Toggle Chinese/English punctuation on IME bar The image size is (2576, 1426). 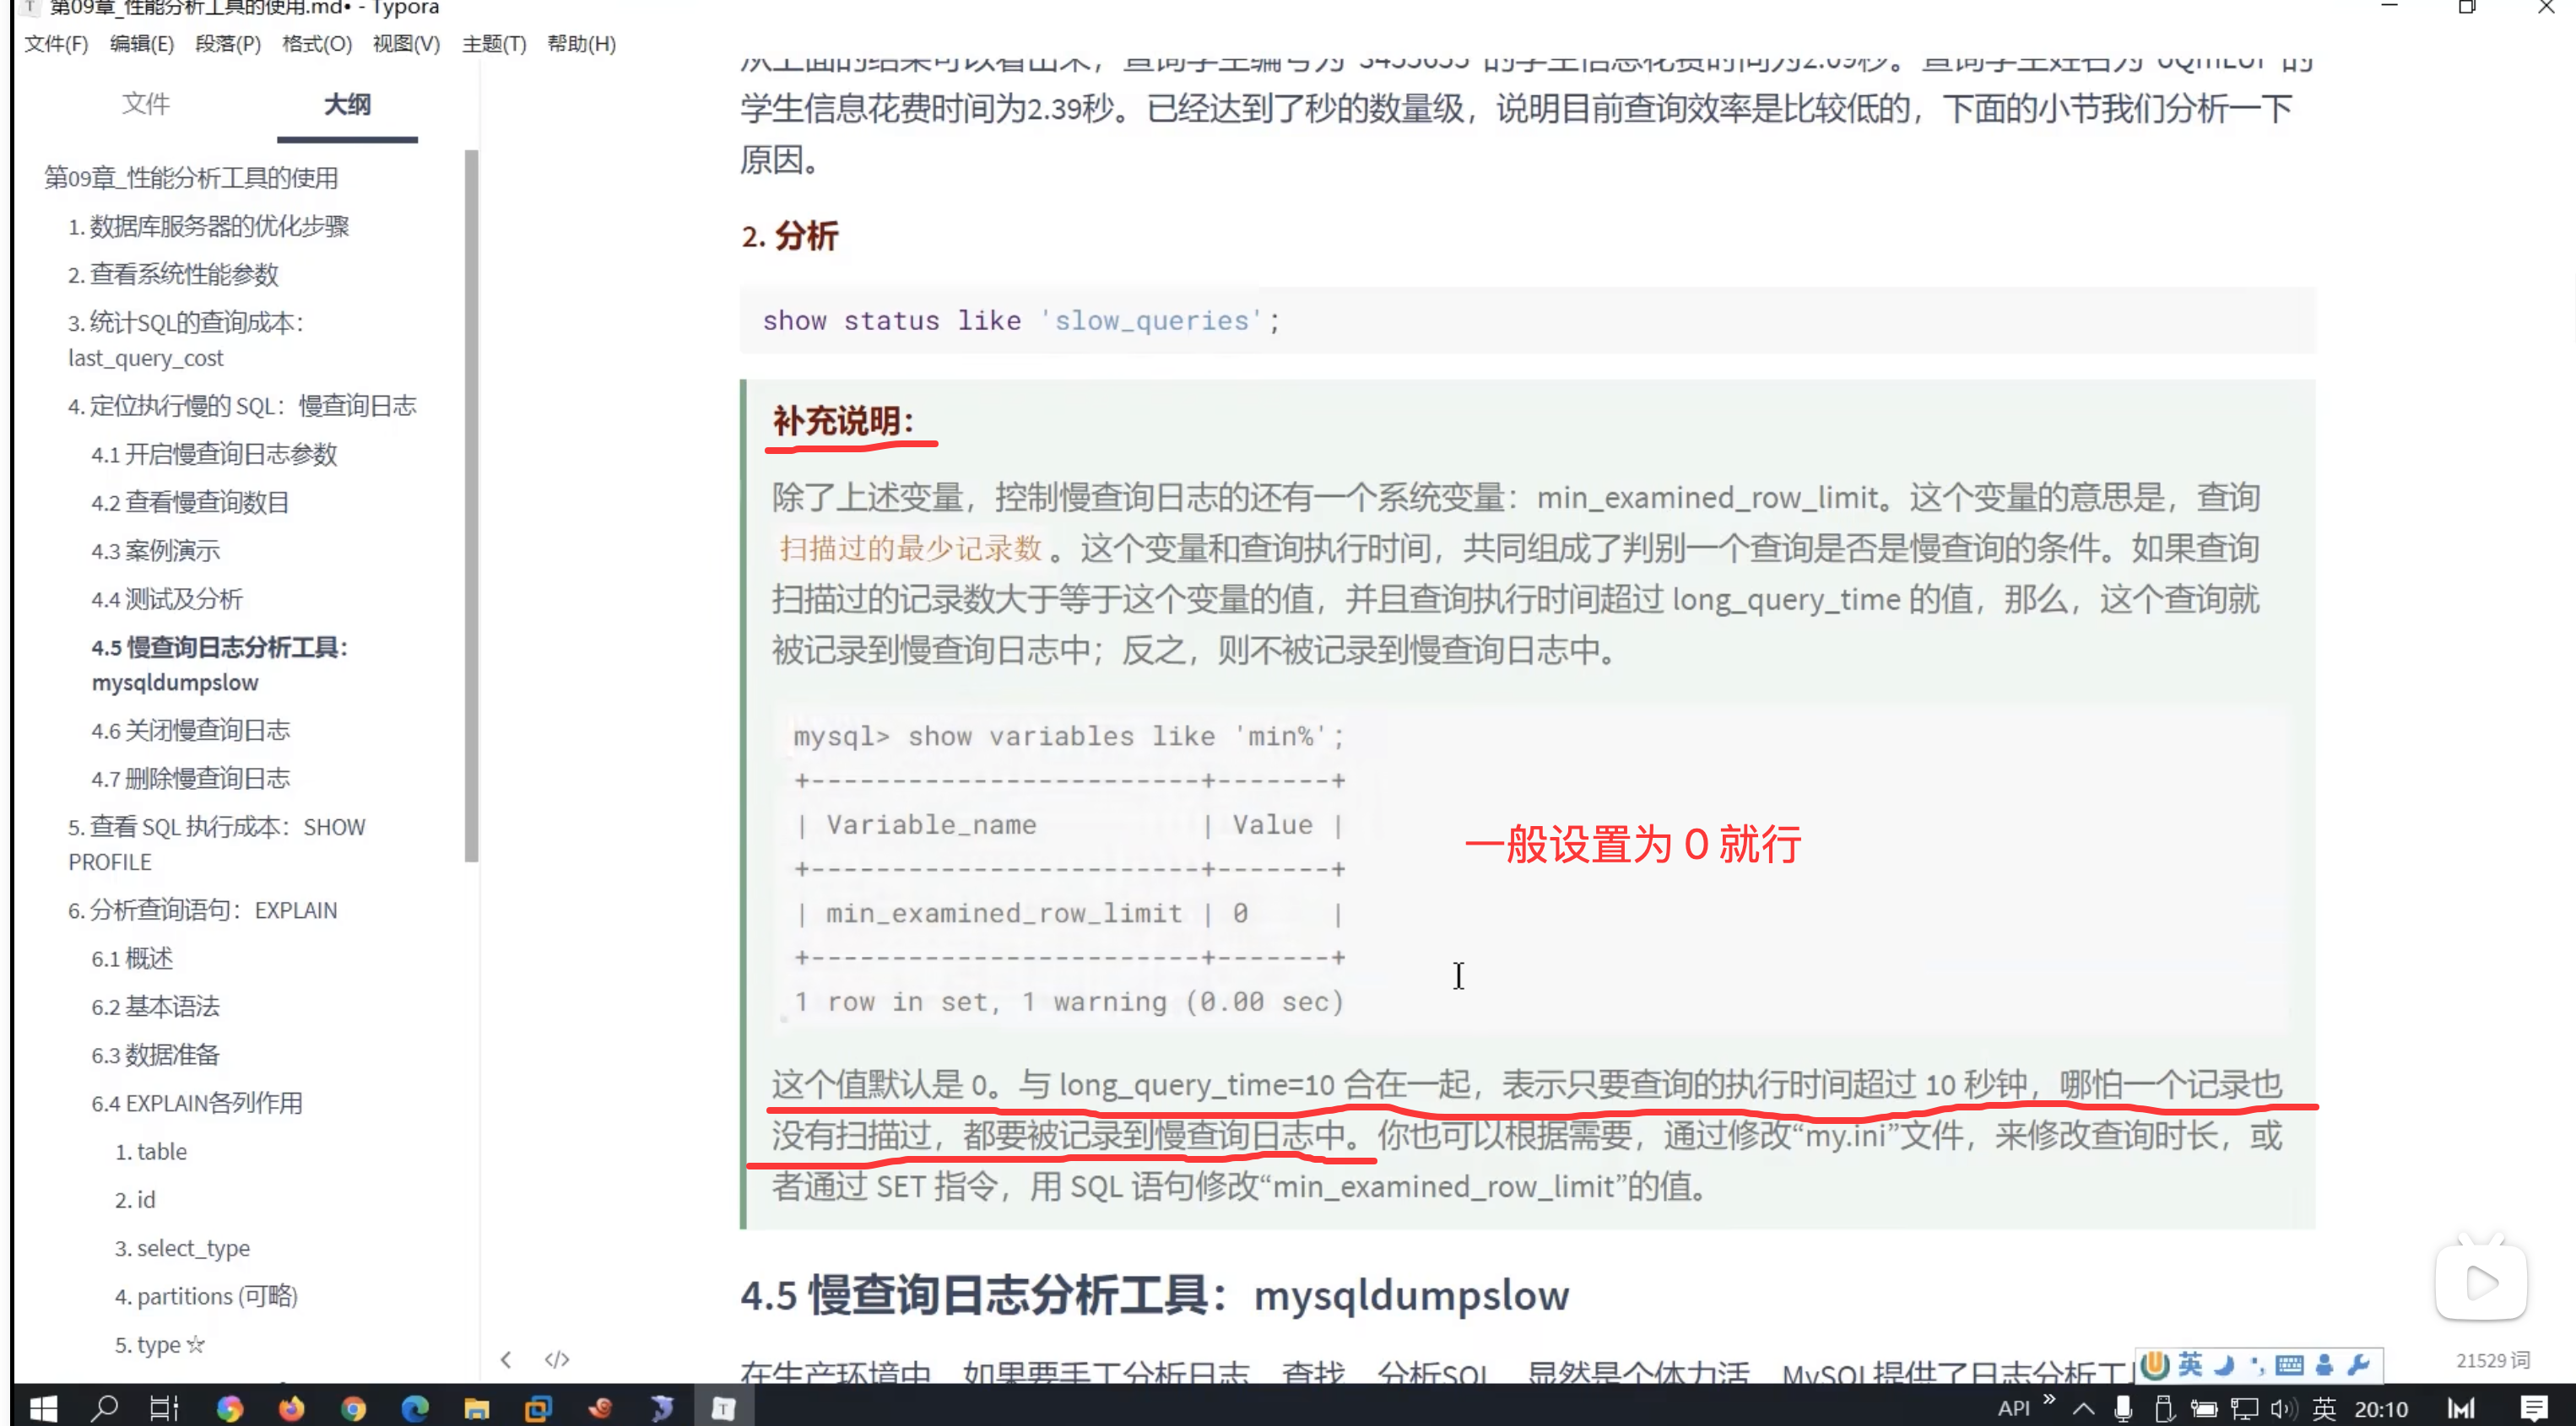(2258, 1364)
